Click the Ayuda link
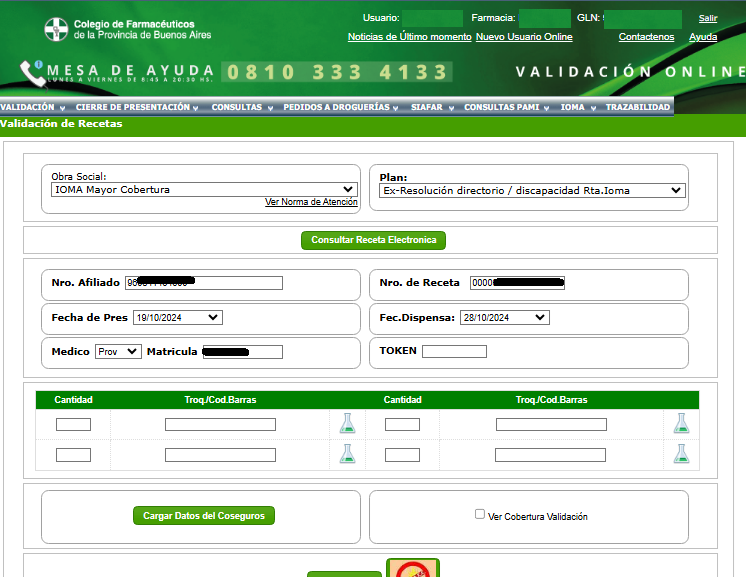This screenshot has width=746, height=577. [x=703, y=37]
